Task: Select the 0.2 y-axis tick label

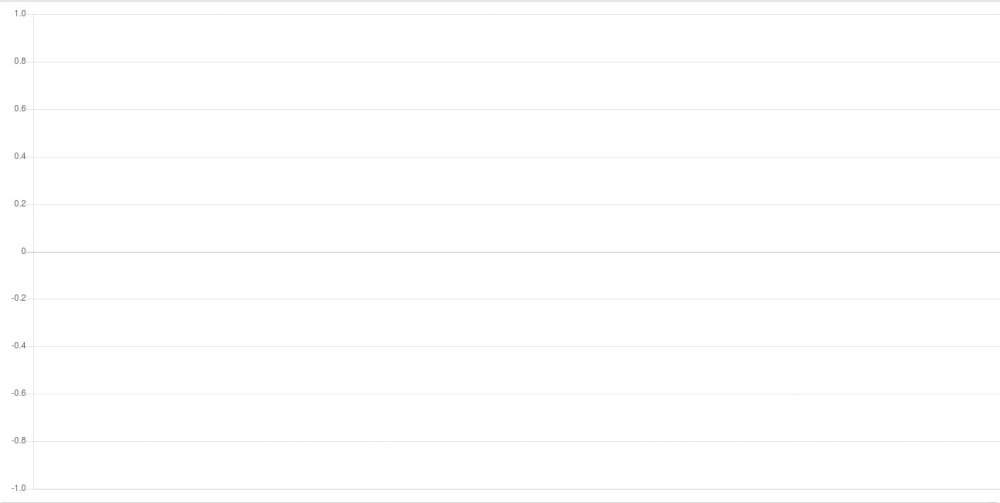Action: point(20,204)
